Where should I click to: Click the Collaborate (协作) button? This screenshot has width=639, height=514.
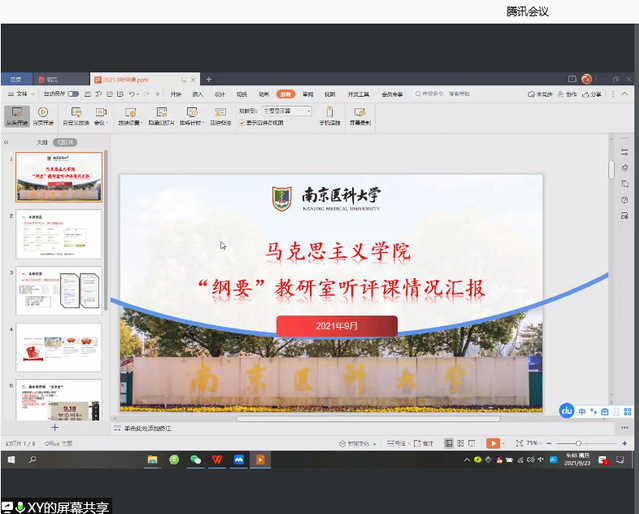[567, 94]
